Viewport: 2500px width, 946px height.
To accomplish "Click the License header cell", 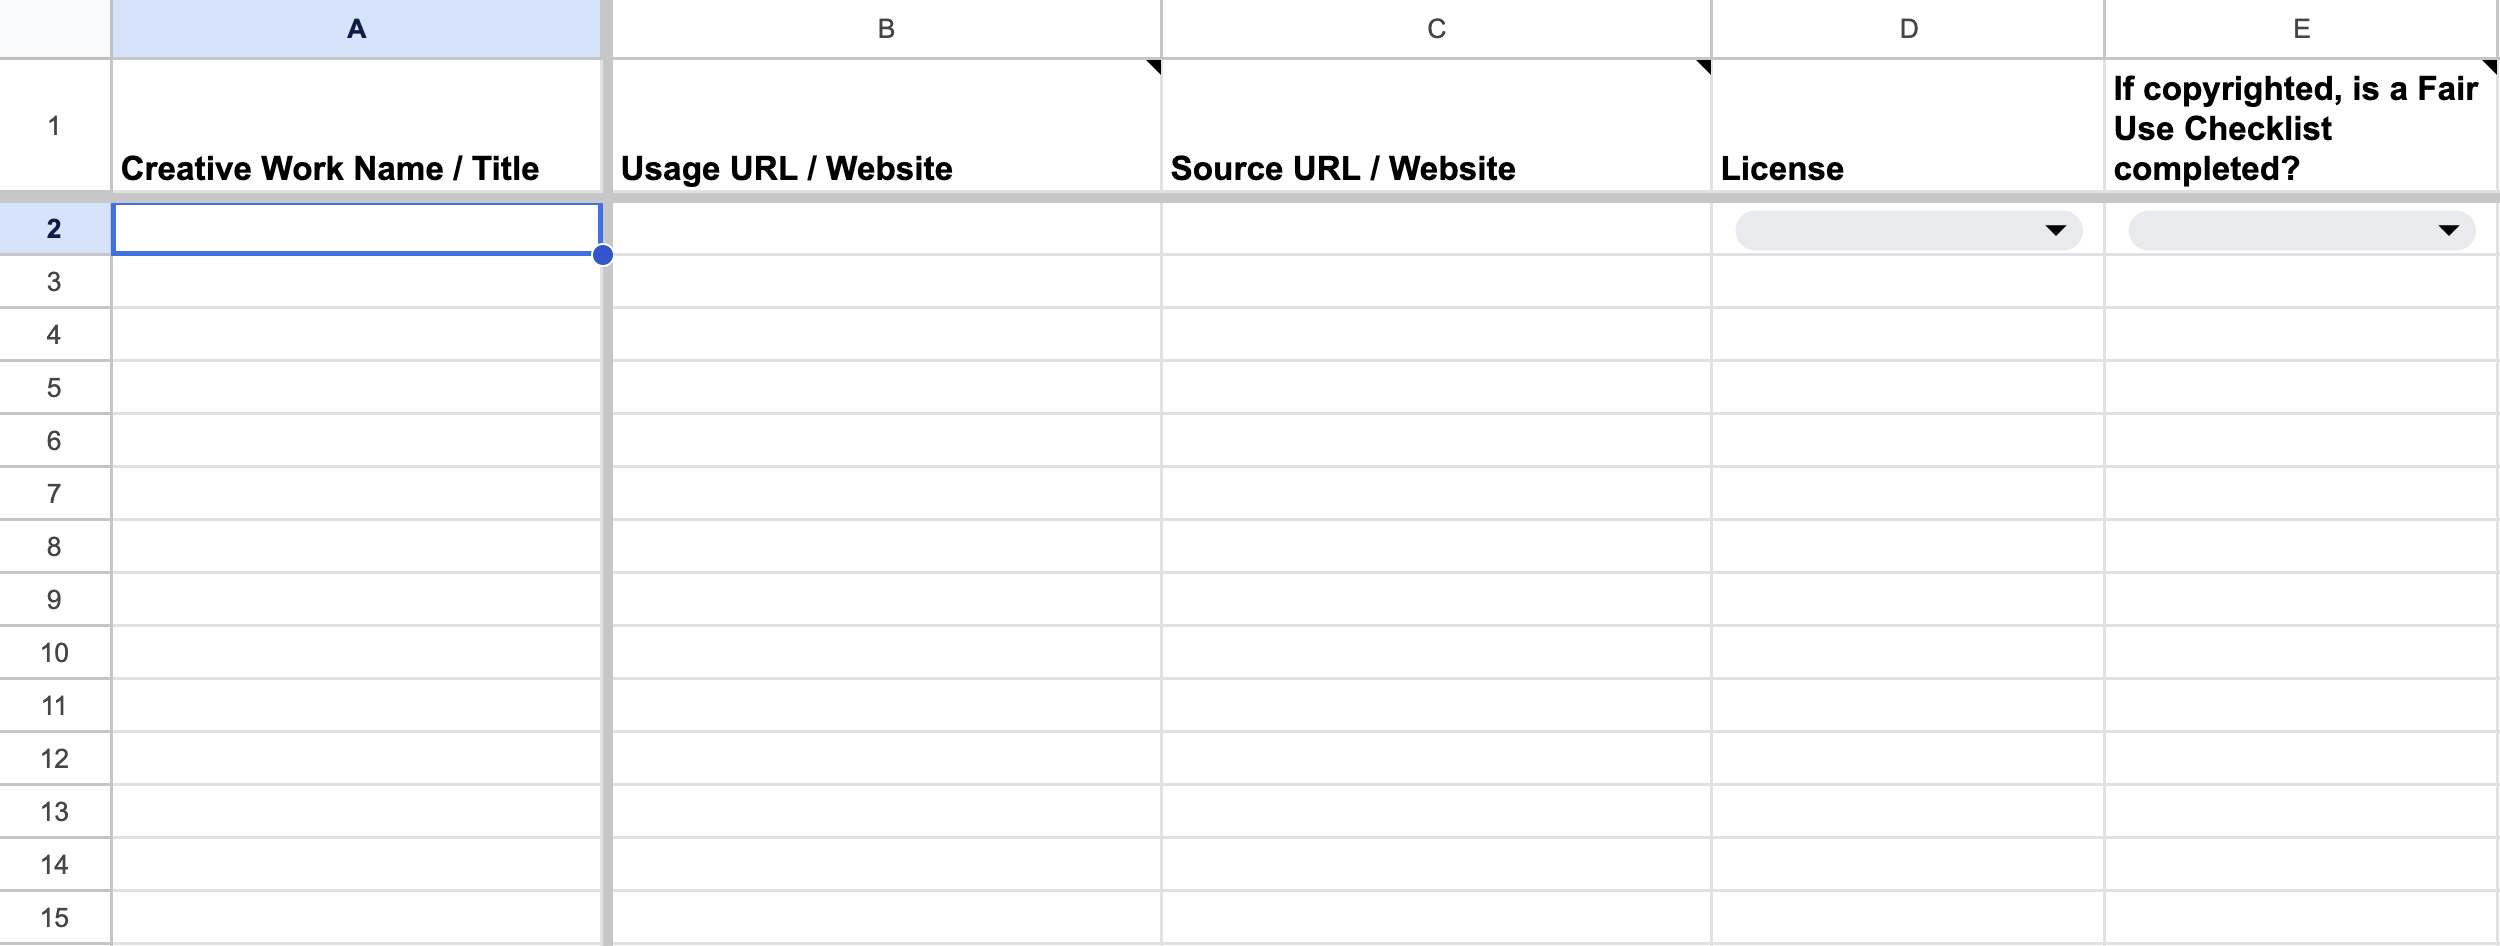I will pos(1908,126).
